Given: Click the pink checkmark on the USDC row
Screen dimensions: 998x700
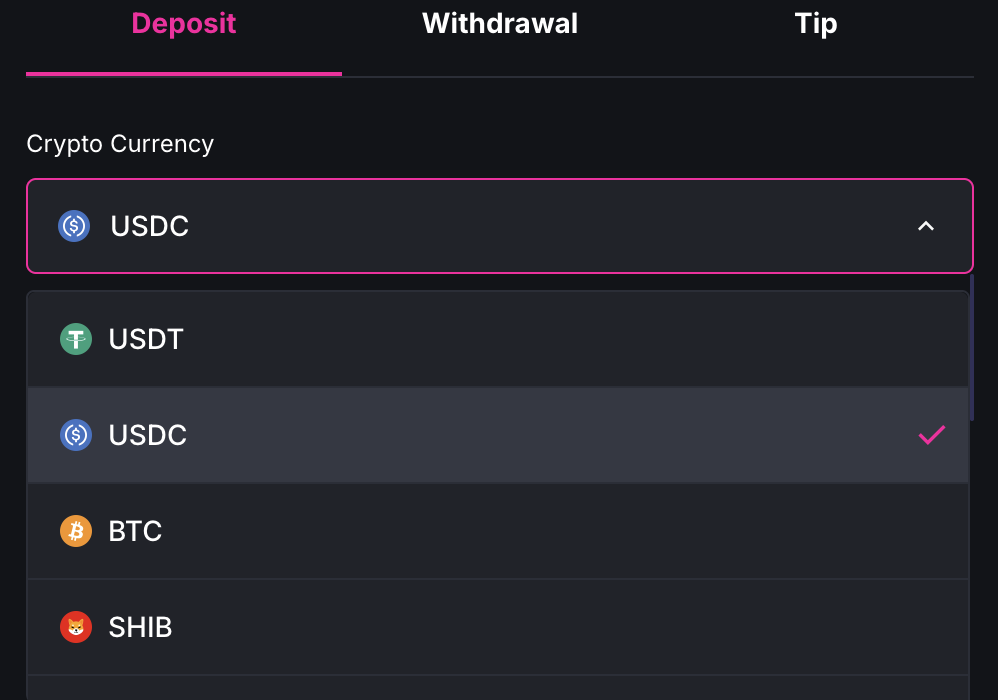Looking at the screenshot, I should [931, 435].
